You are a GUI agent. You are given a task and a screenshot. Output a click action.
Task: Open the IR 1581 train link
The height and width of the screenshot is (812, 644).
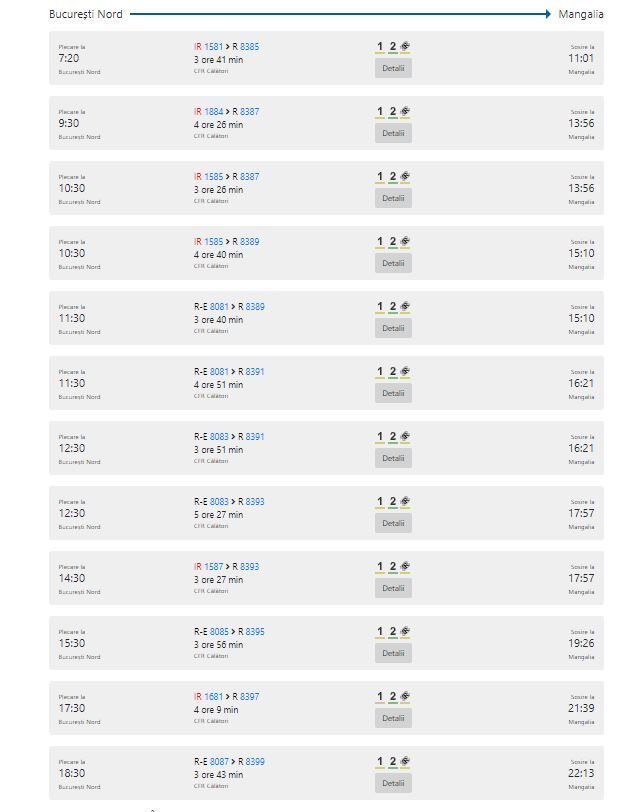click(x=209, y=47)
